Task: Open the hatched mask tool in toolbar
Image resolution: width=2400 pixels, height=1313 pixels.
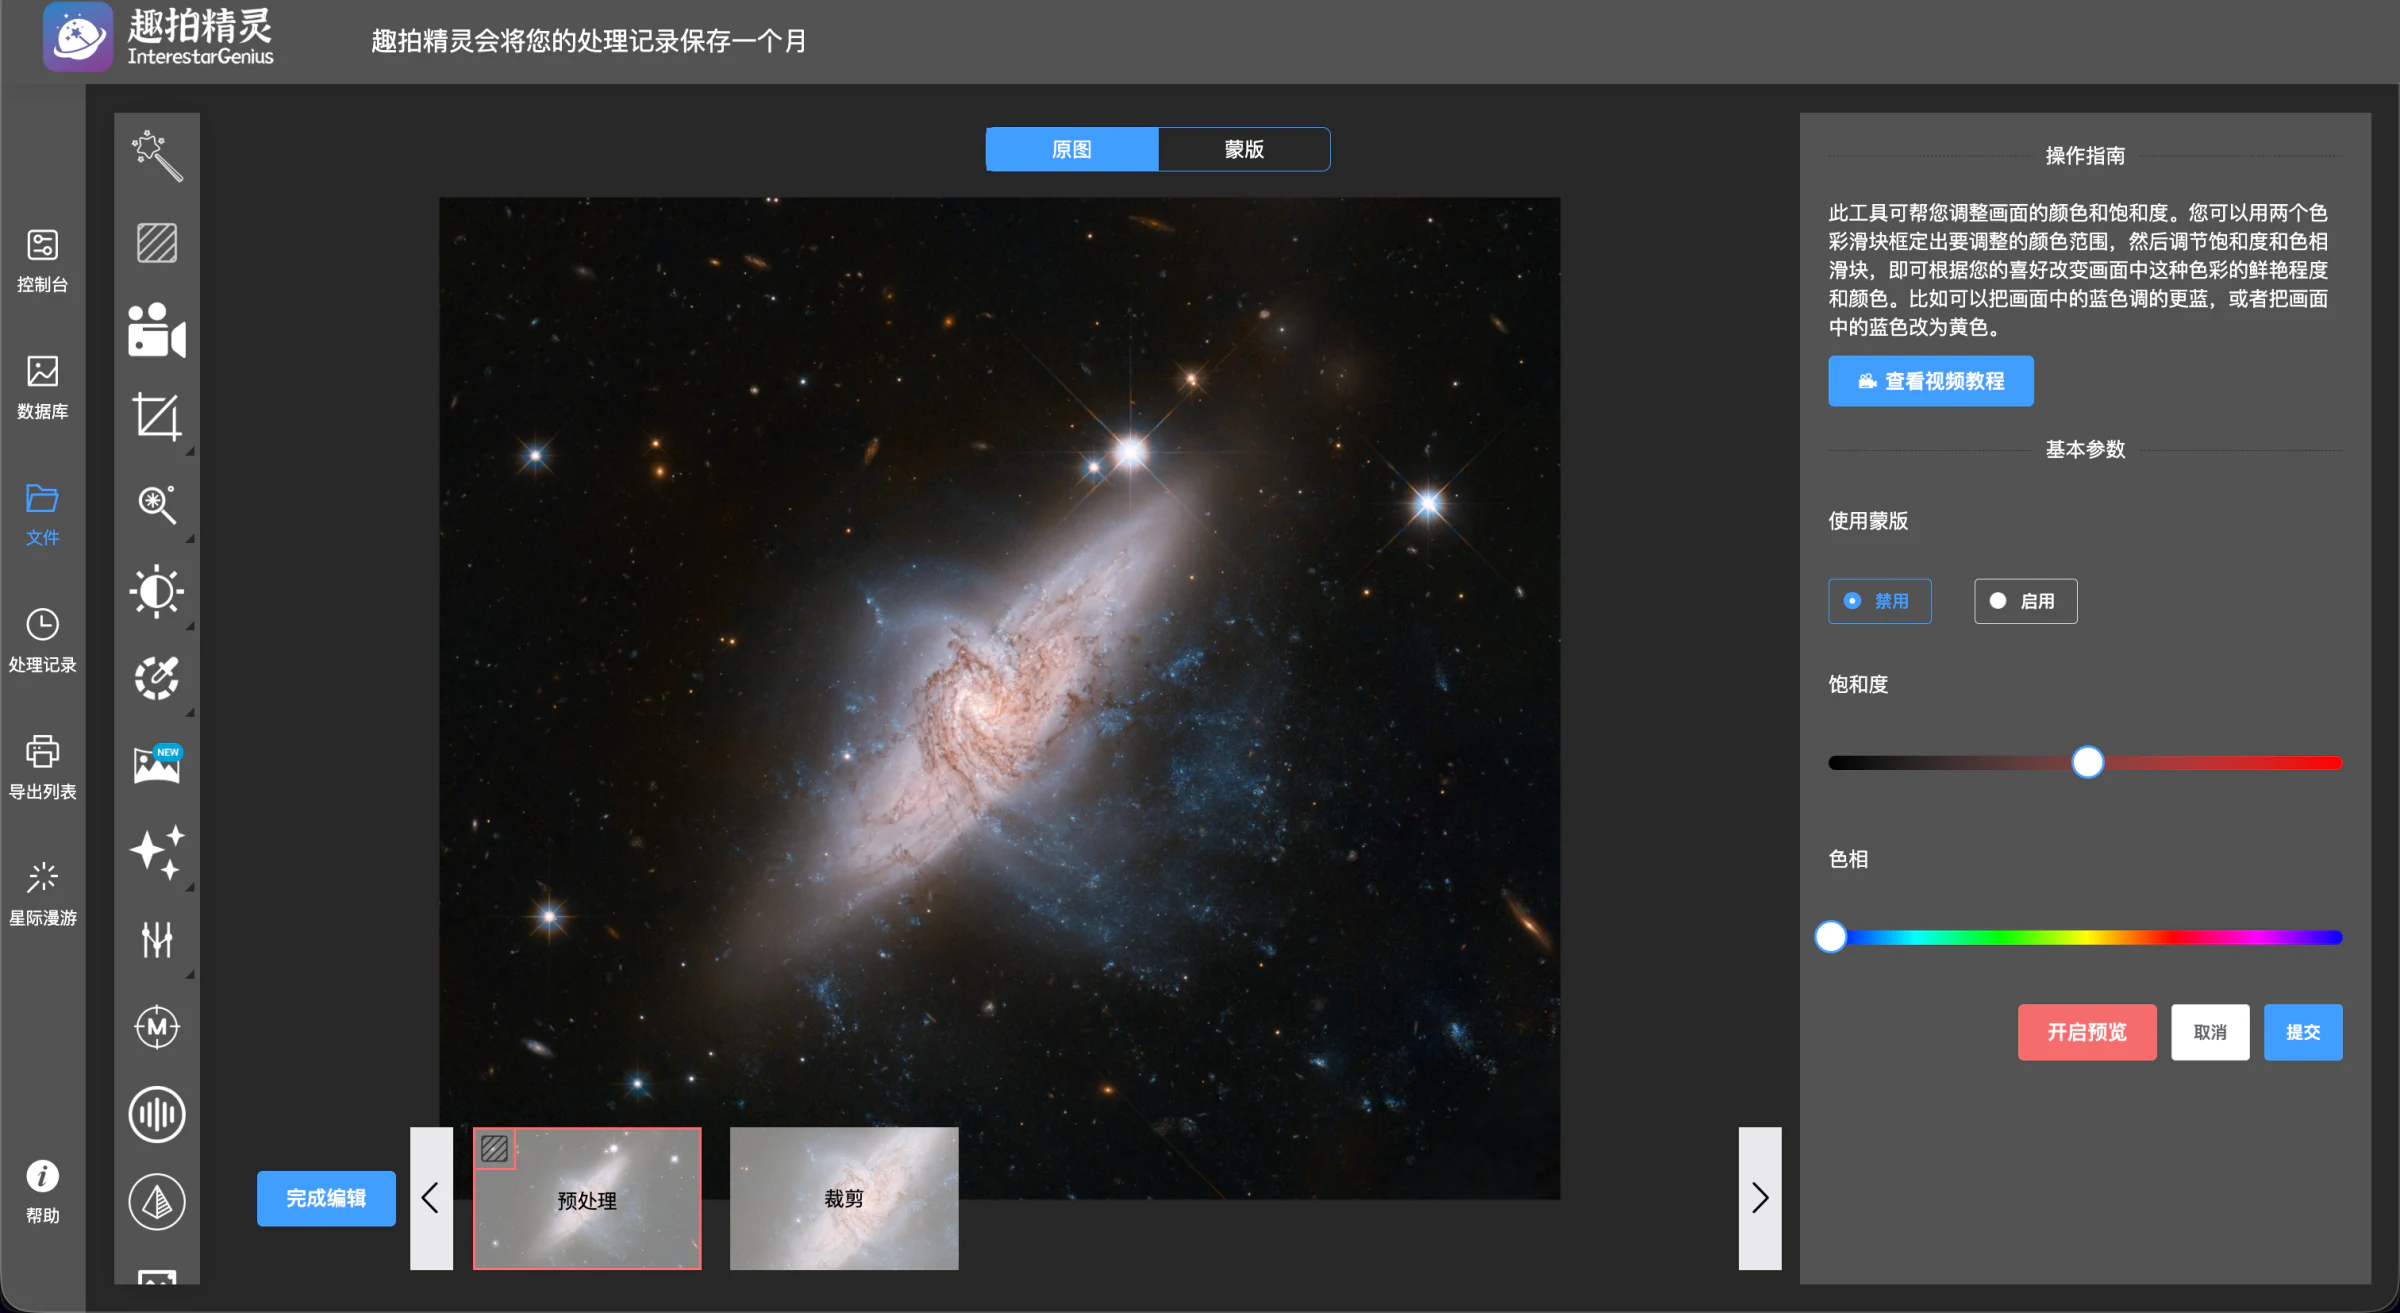Action: [157, 243]
